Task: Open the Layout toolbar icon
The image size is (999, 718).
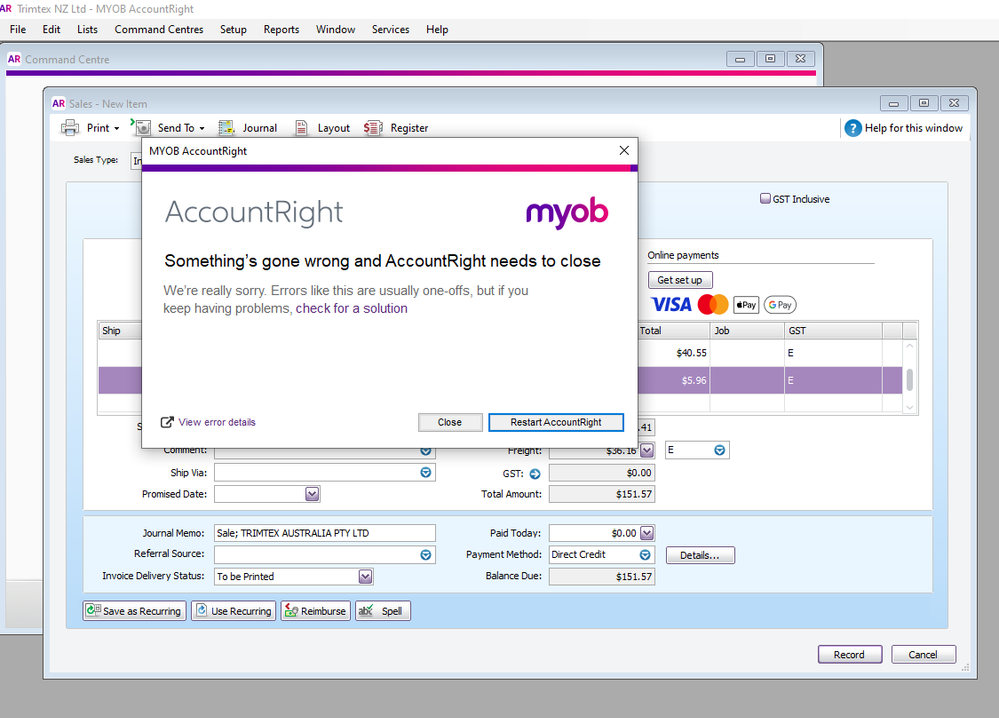Action: click(x=301, y=128)
